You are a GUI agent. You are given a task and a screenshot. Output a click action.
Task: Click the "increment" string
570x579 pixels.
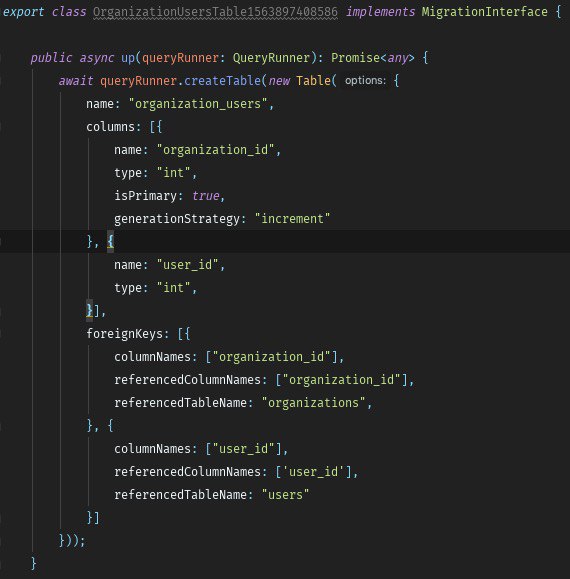point(292,219)
